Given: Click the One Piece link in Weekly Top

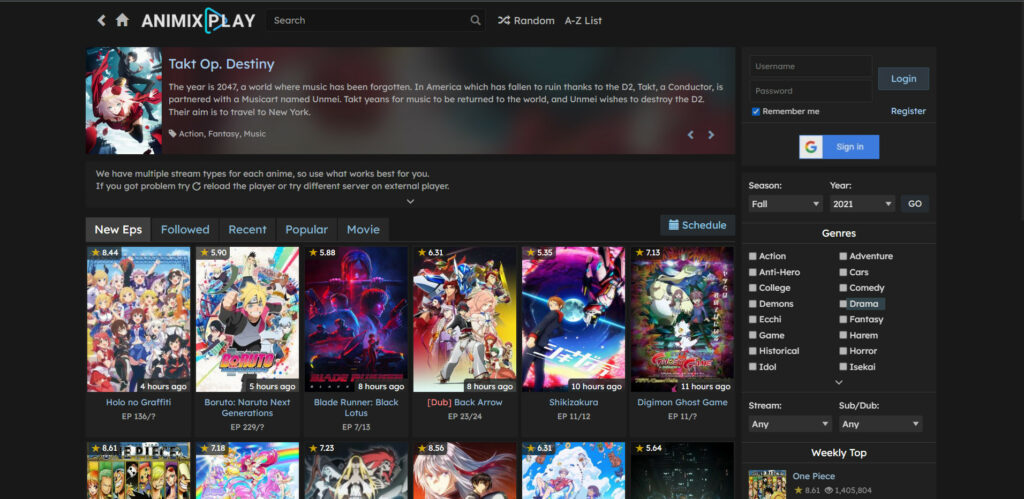Looking at the screenshot, I should tap(814, 476).
